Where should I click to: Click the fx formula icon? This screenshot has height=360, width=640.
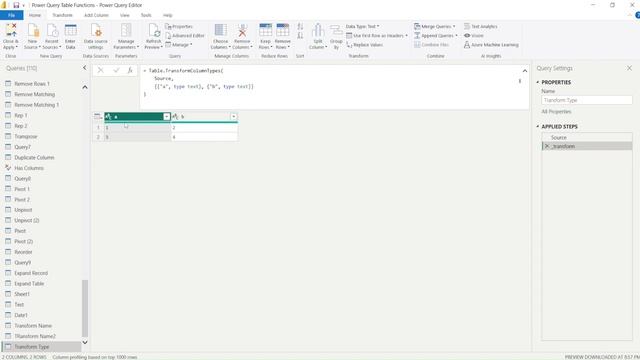point(130,71)
